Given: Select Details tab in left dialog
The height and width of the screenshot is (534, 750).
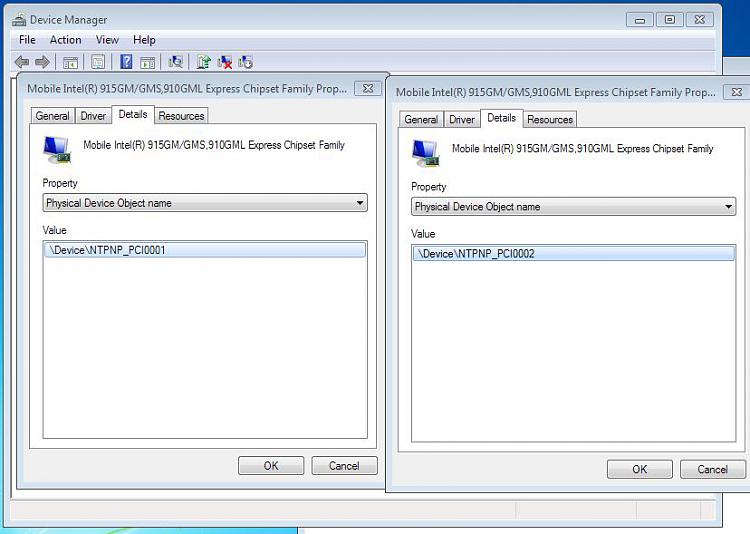Looking at the screenshot, I should 133,114.
